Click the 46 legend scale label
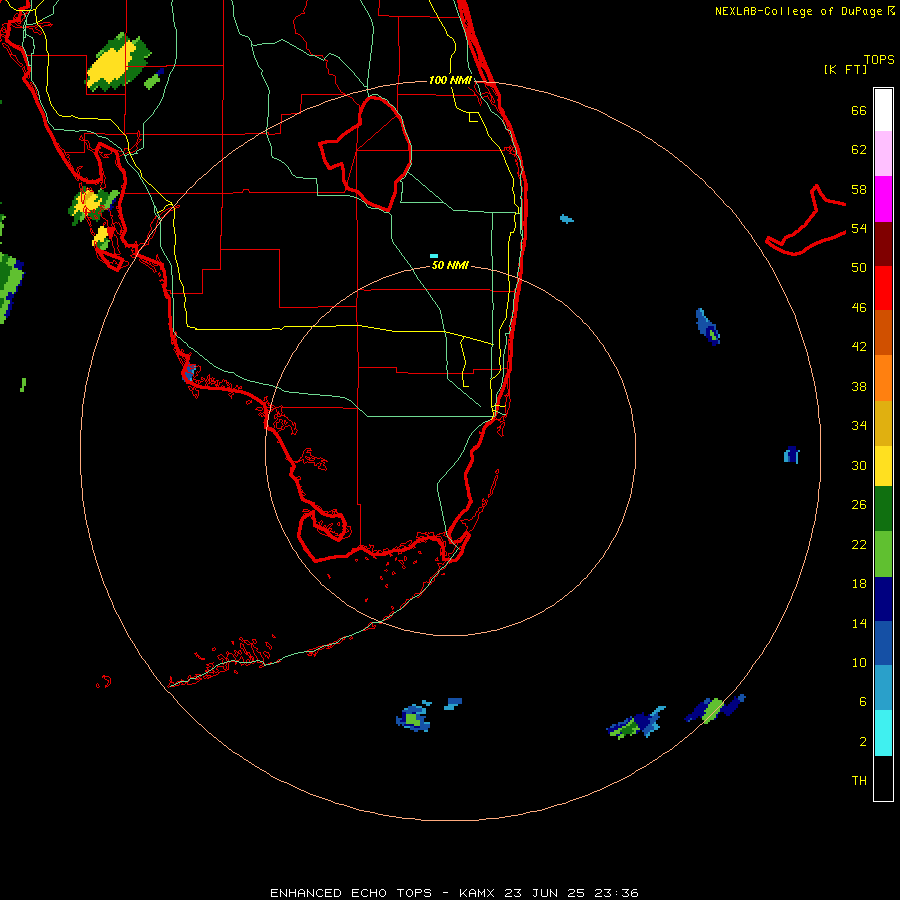The width and height of the screenshot is (900, 900). [859, 308]
